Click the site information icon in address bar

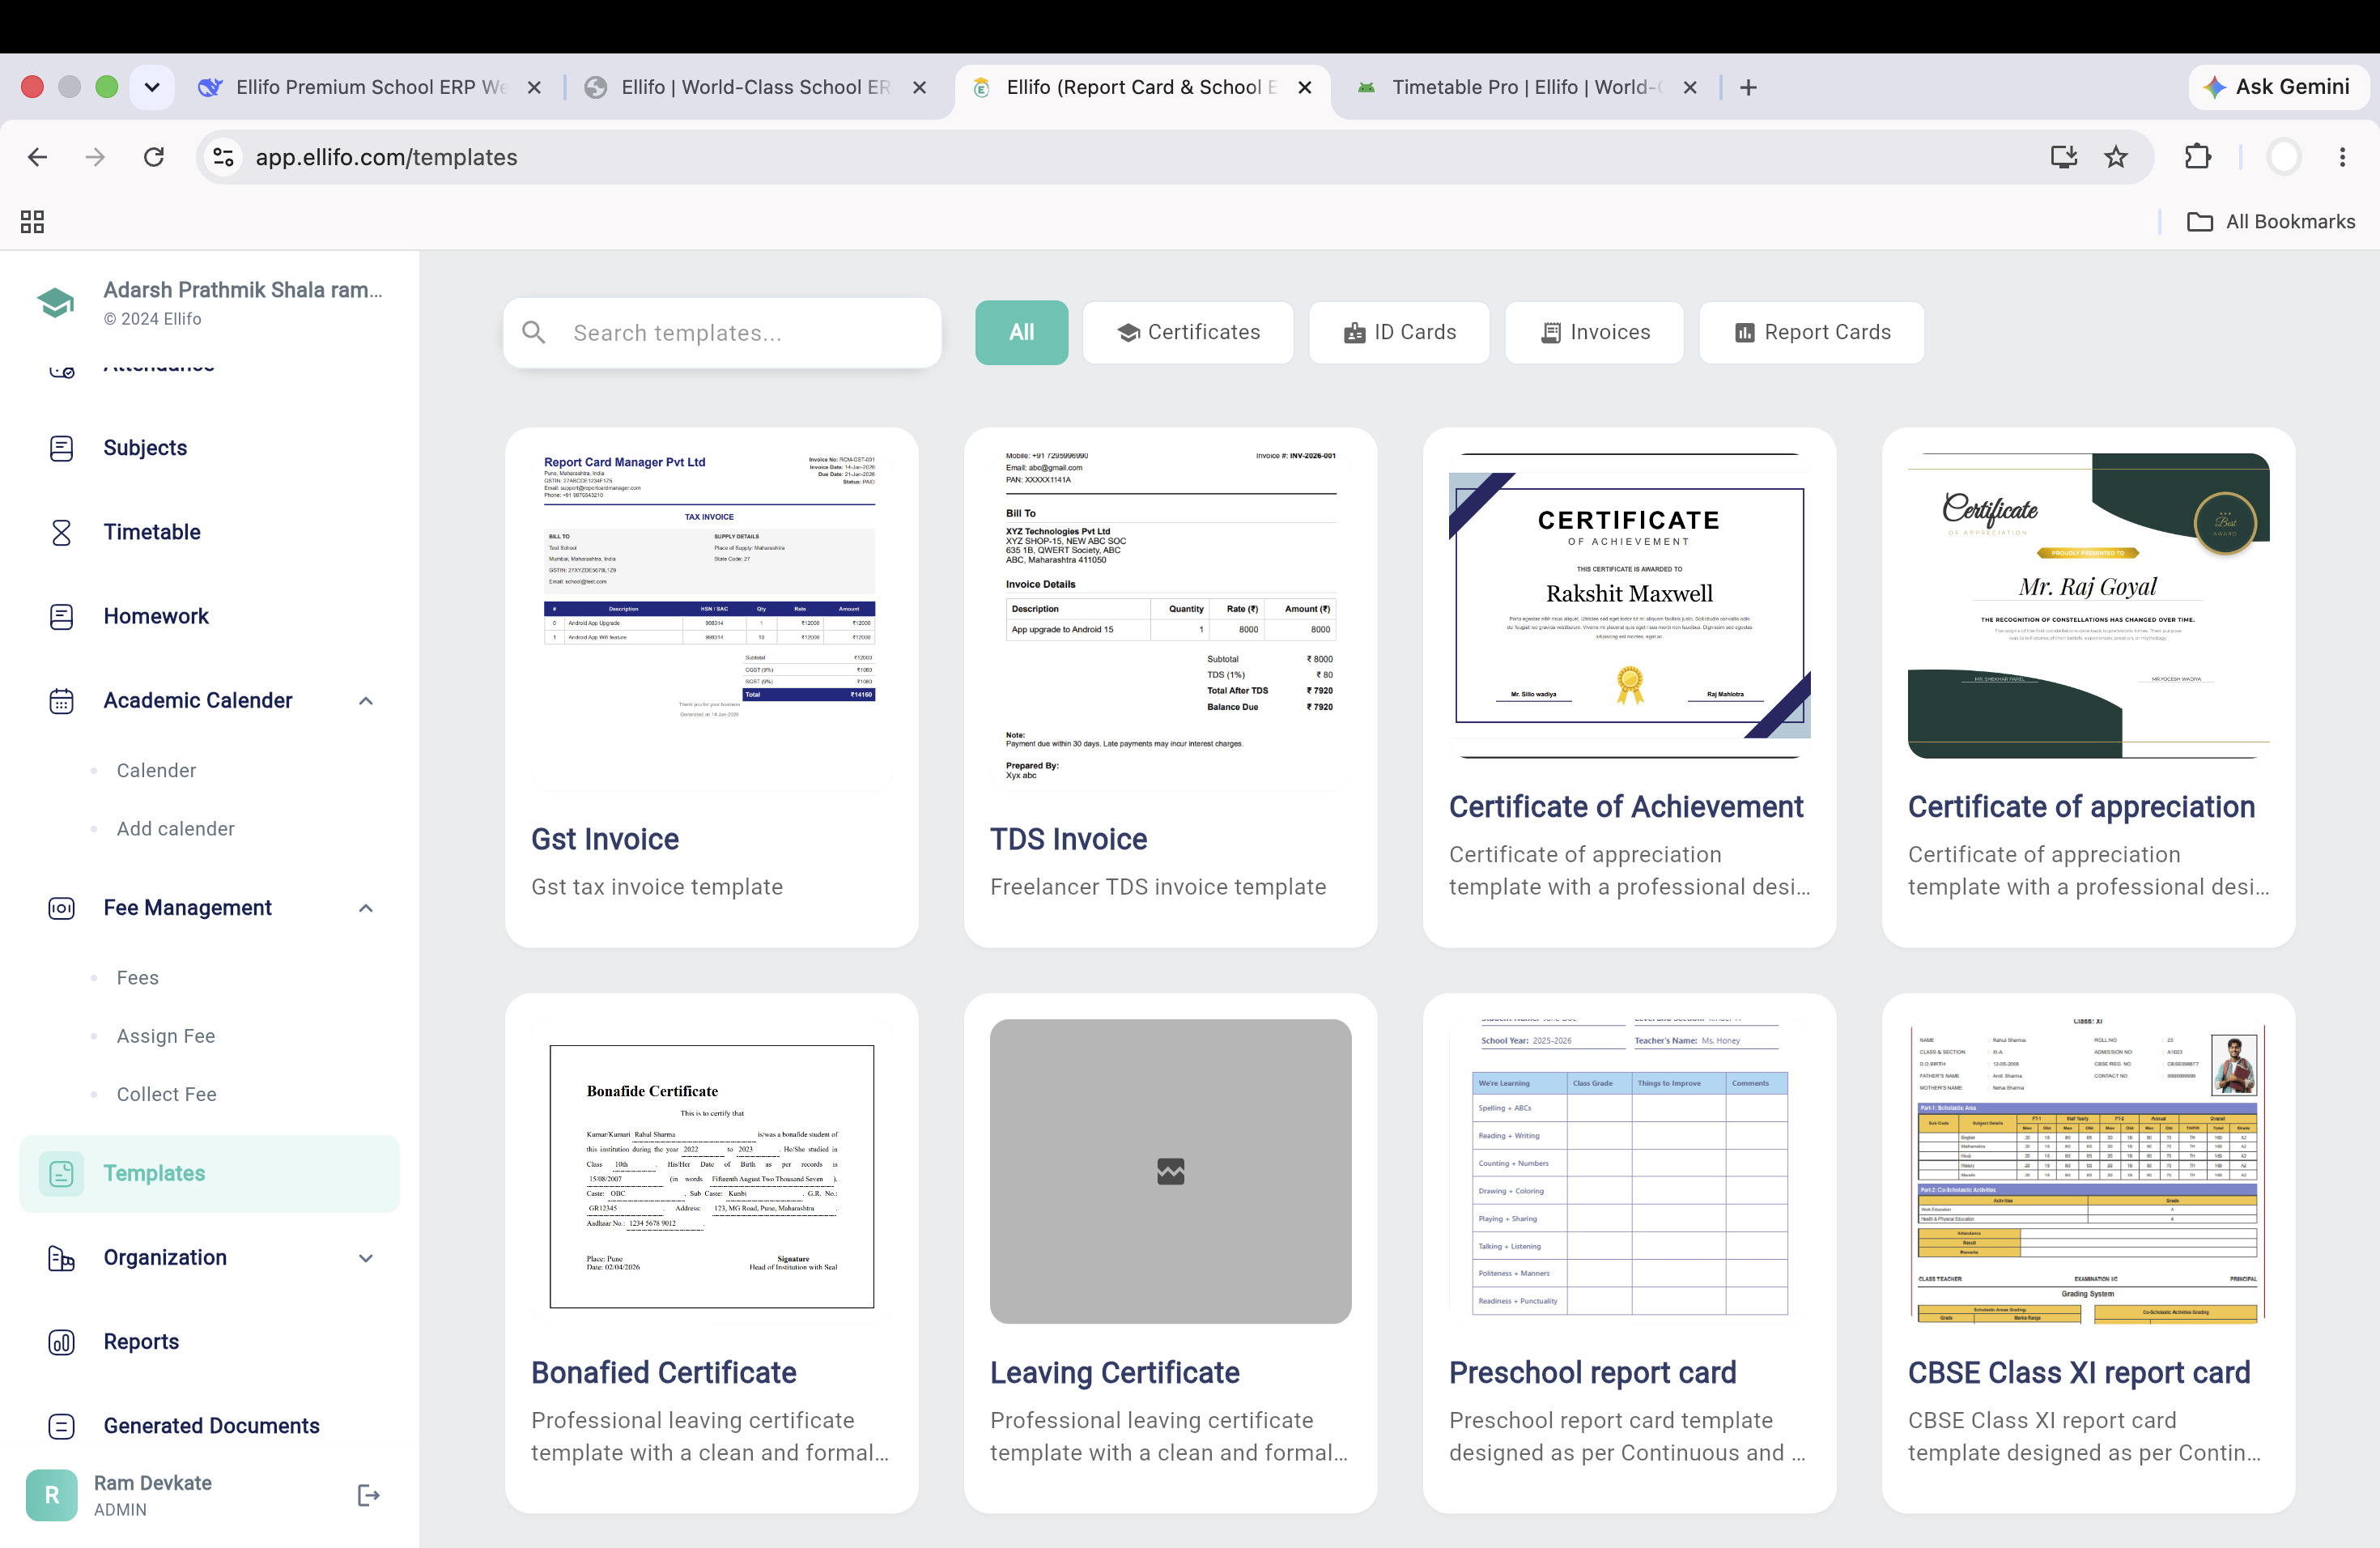pyautogui.click(x=224, y=157)
